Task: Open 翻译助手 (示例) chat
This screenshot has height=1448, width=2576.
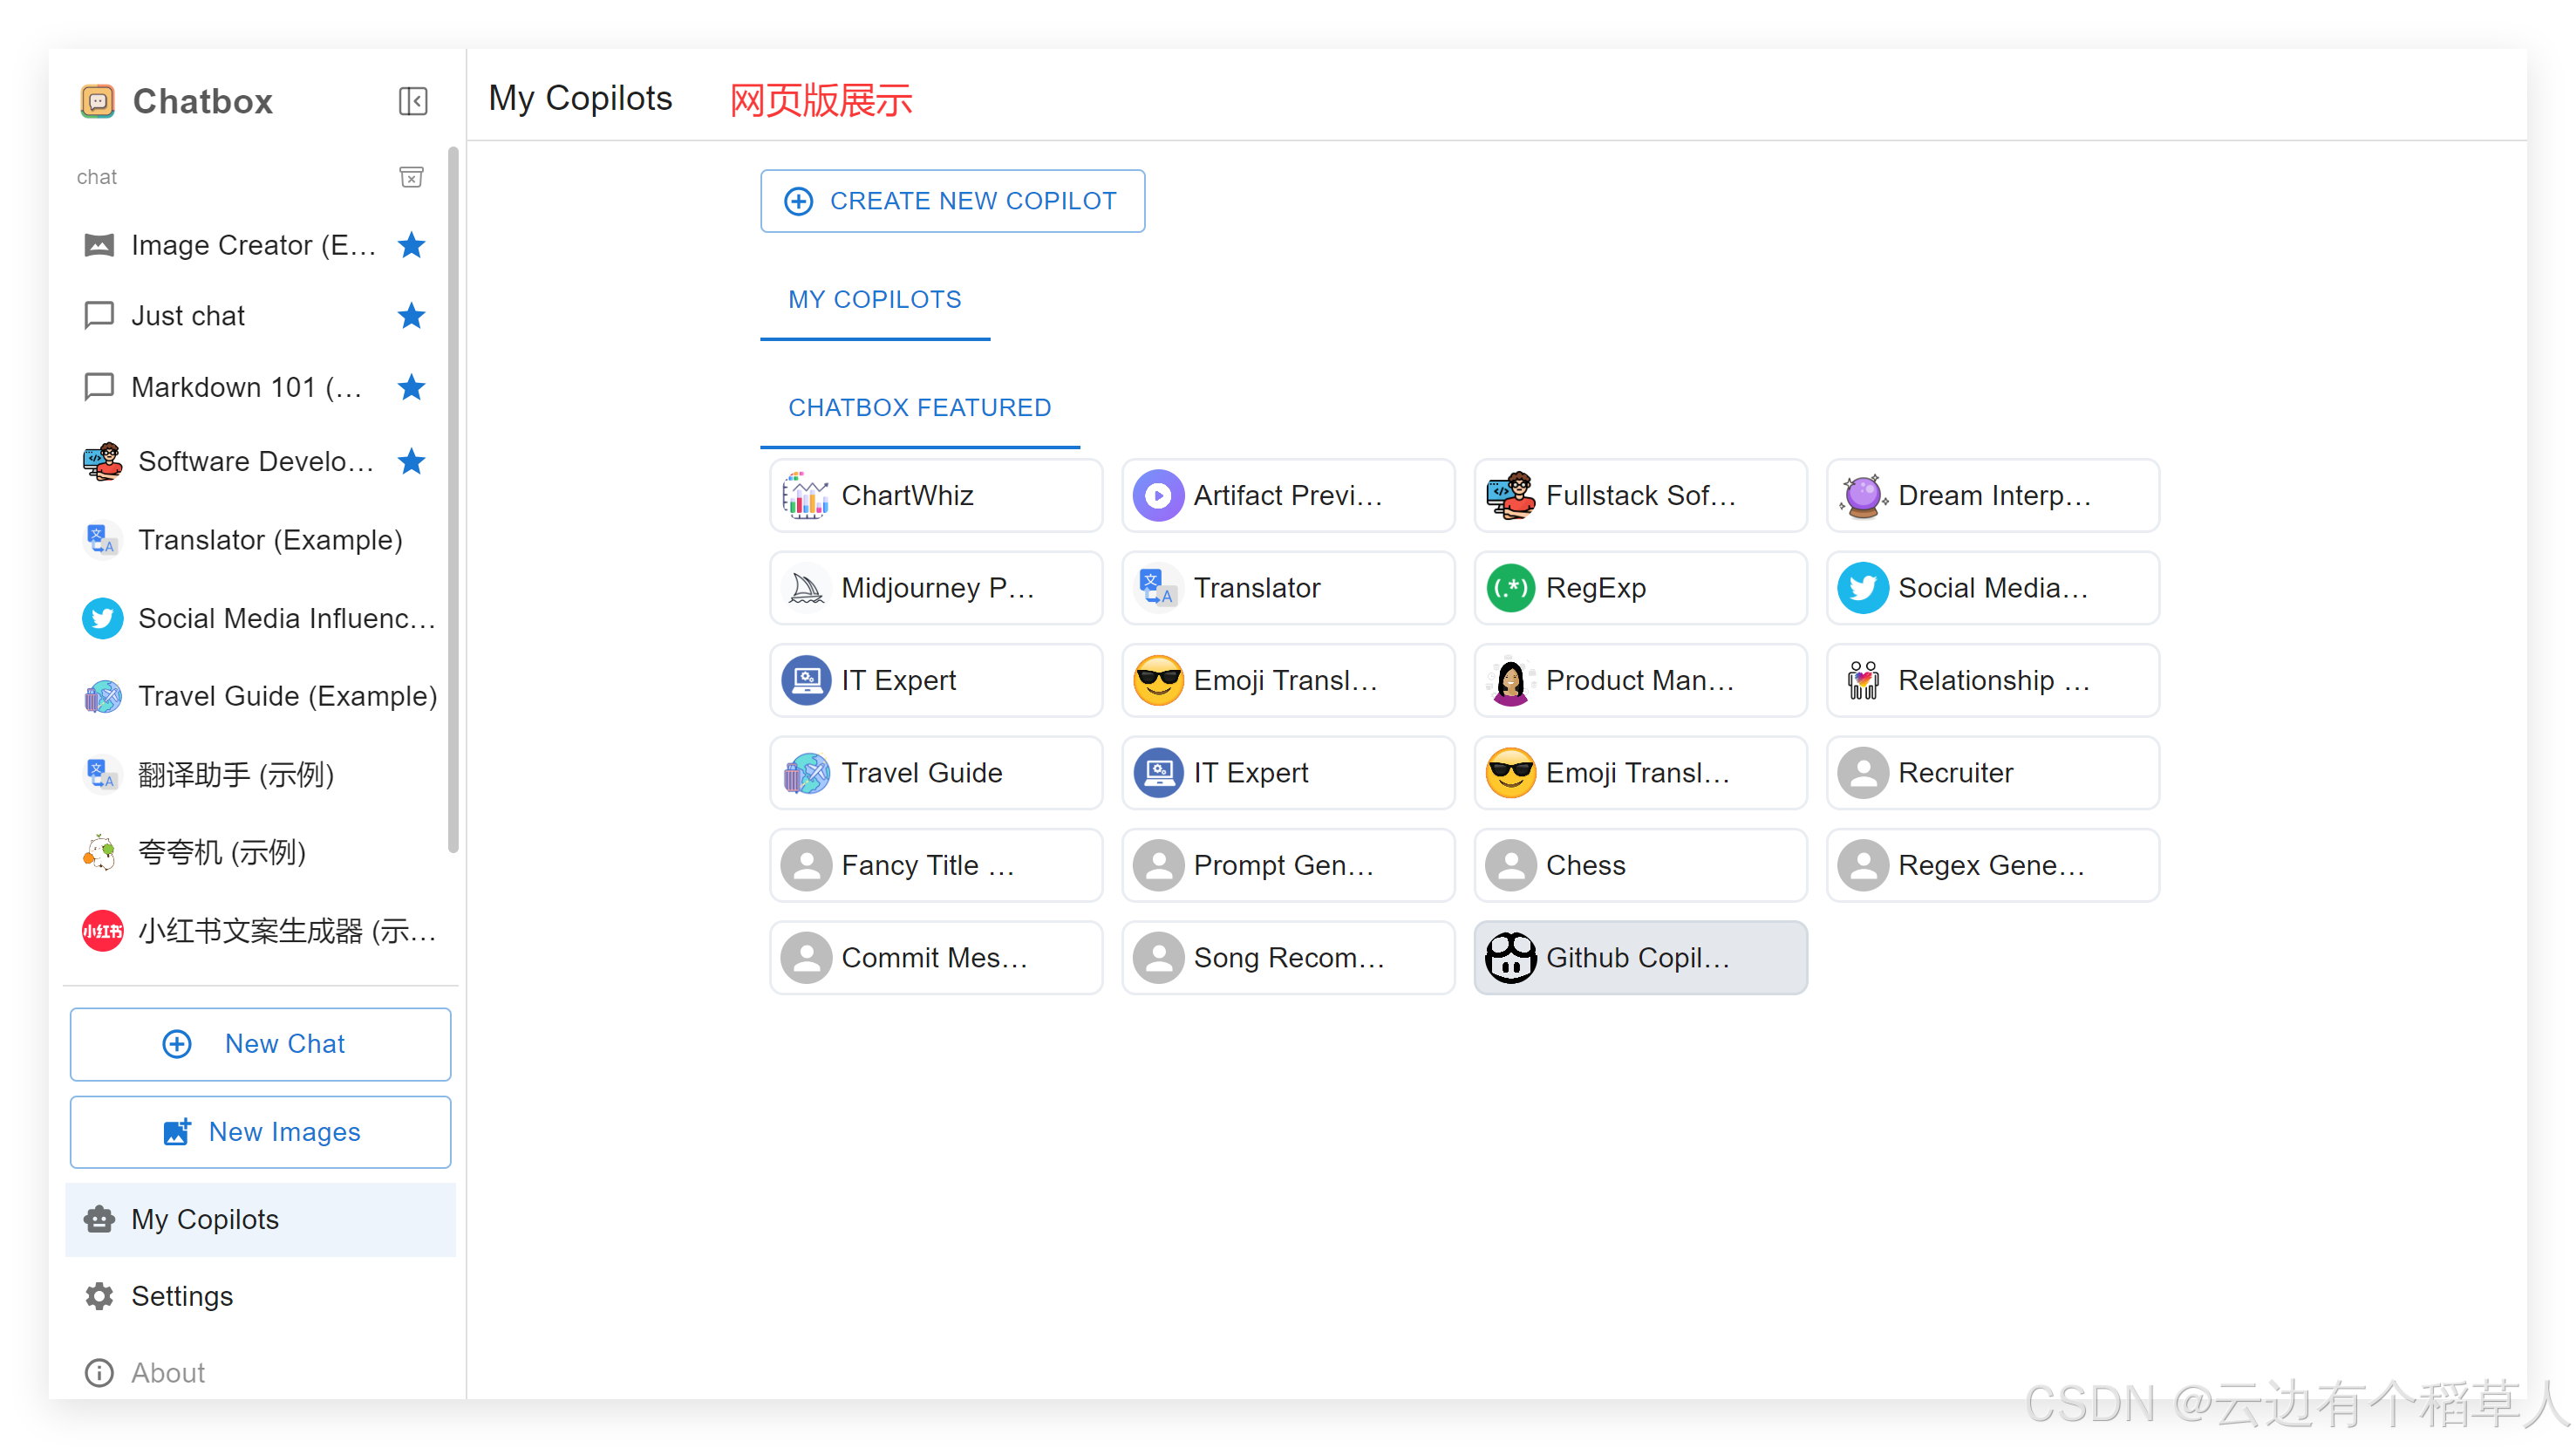Action: (x=258, y=774)
